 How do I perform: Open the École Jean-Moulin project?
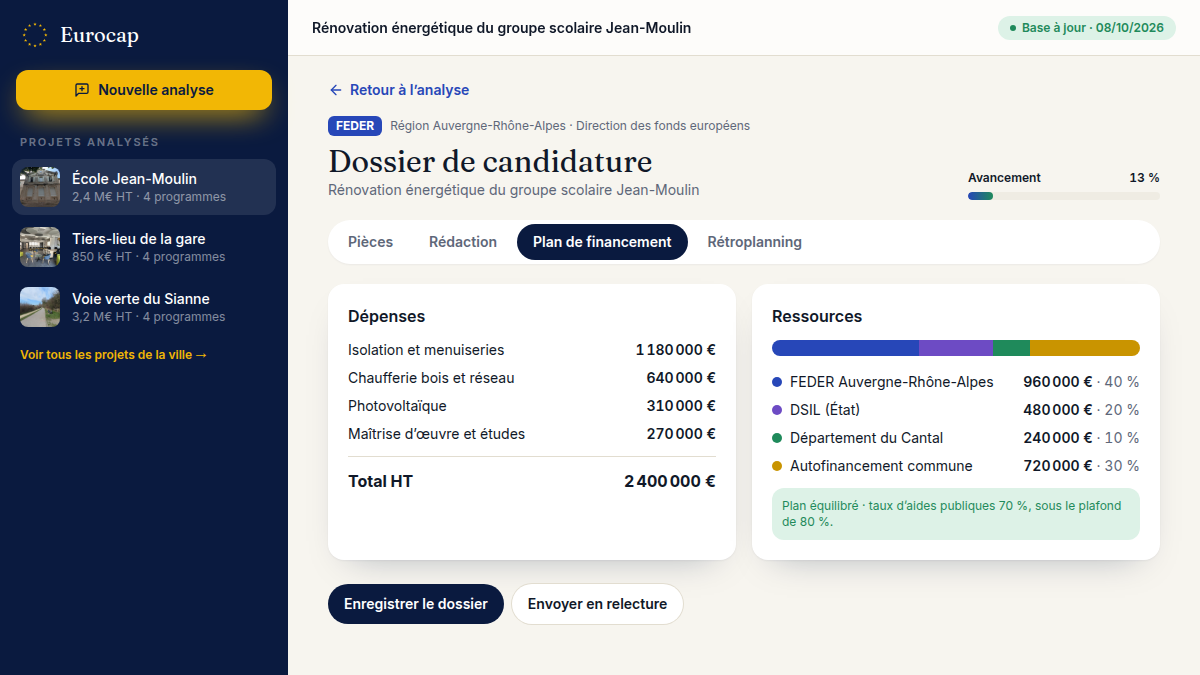(x=144, y=187)
